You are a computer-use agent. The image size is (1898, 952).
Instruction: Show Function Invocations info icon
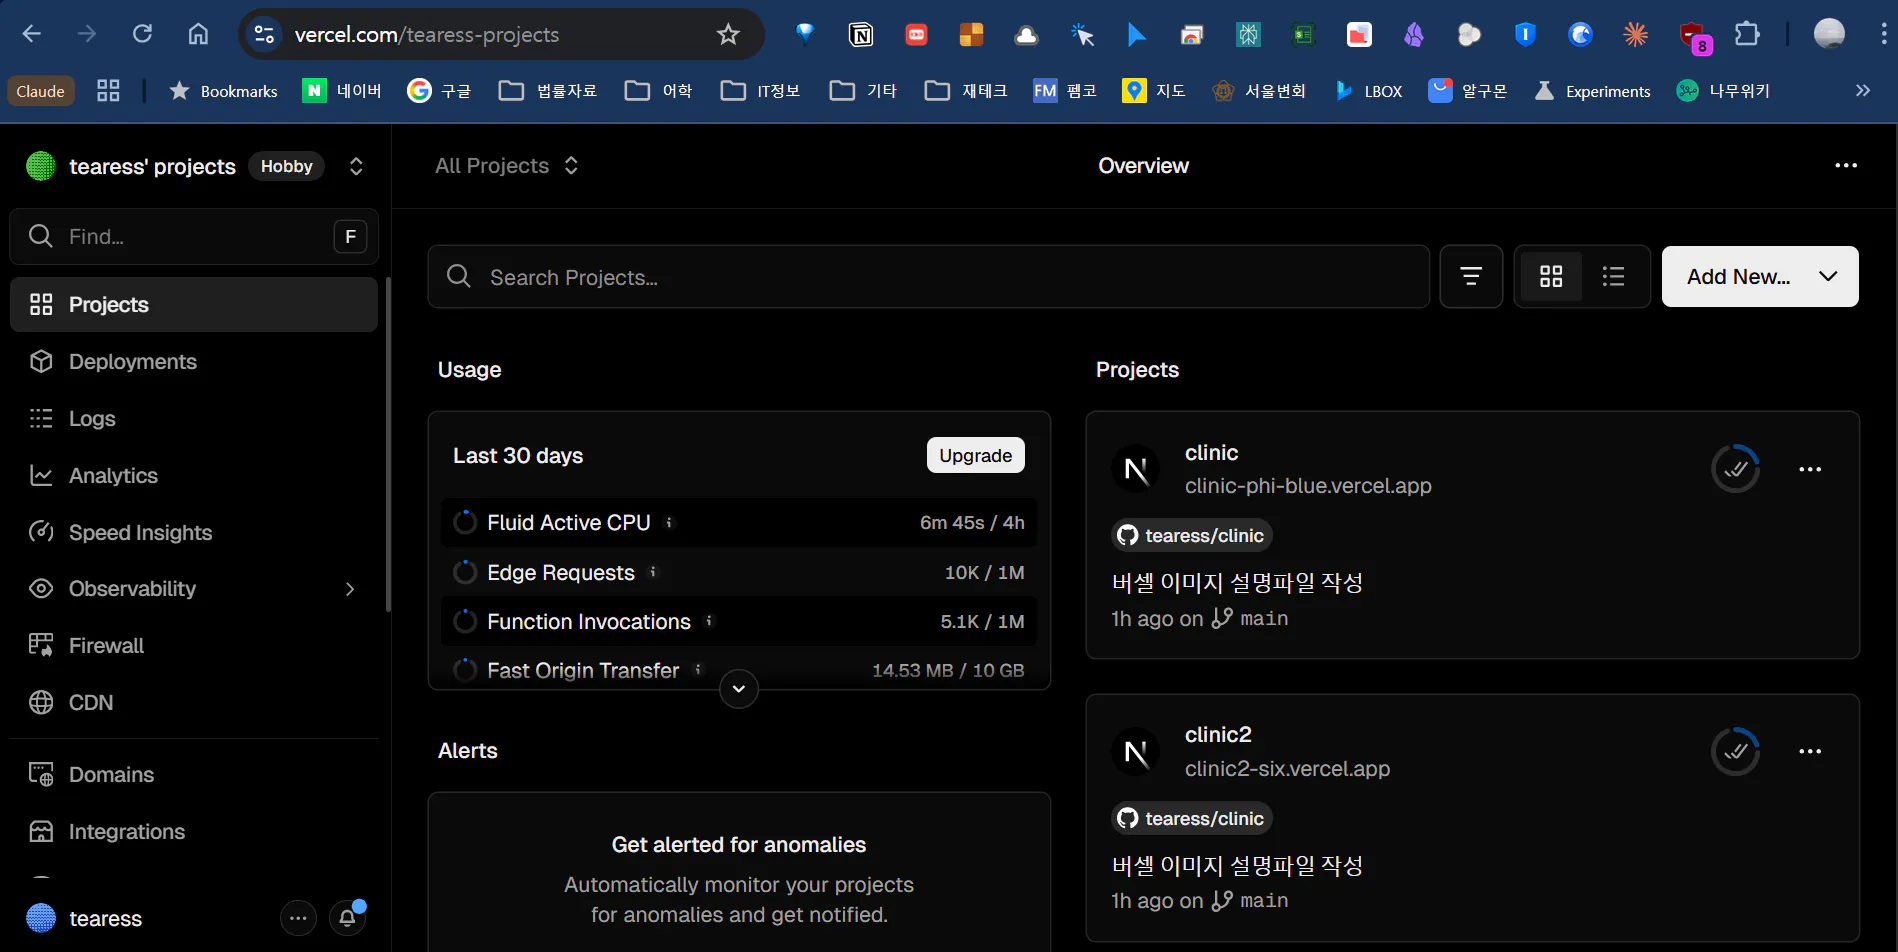tap(709, 621)
